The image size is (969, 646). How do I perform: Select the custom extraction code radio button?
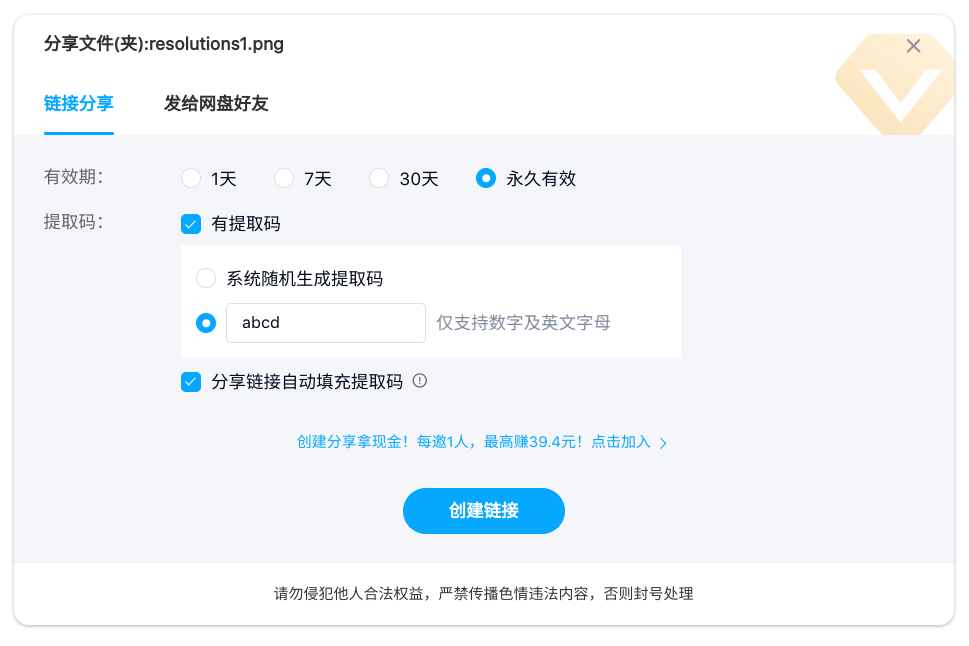[206, 323]
